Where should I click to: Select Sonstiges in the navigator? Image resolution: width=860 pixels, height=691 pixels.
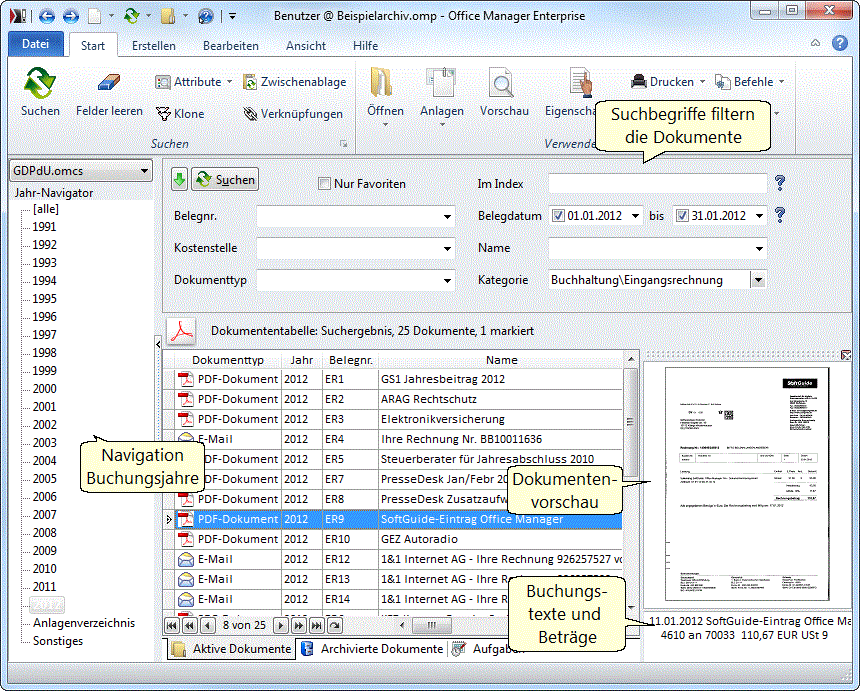[58, 641]
